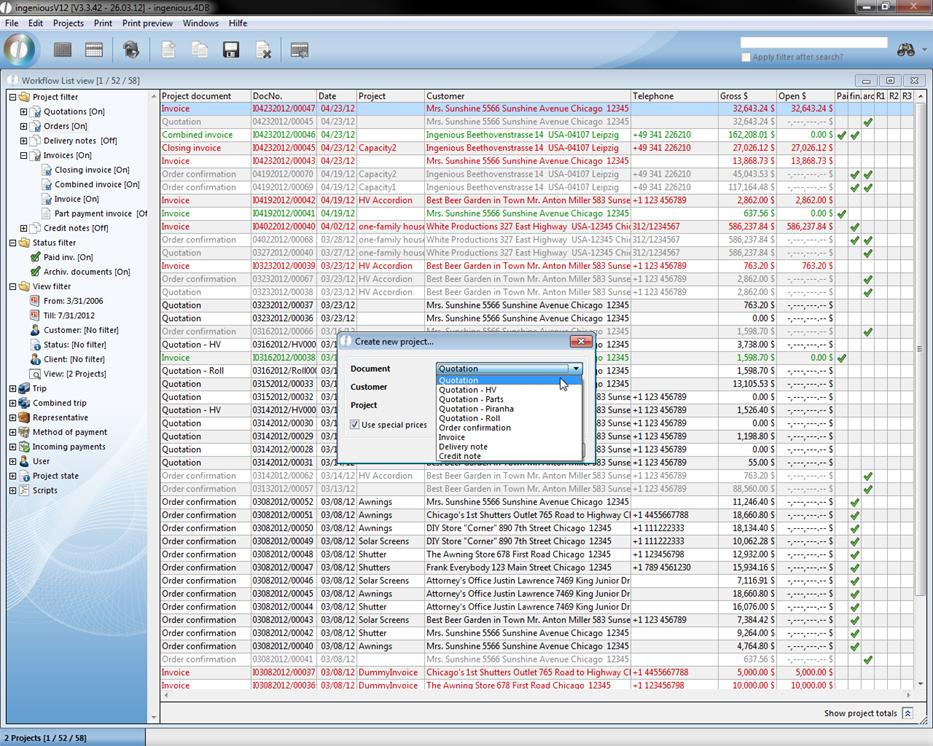Toggle Apply filter after search checkbox
The width and height of the screenshot is (933, 746).
pyautogui.click(x=746, y=57)
